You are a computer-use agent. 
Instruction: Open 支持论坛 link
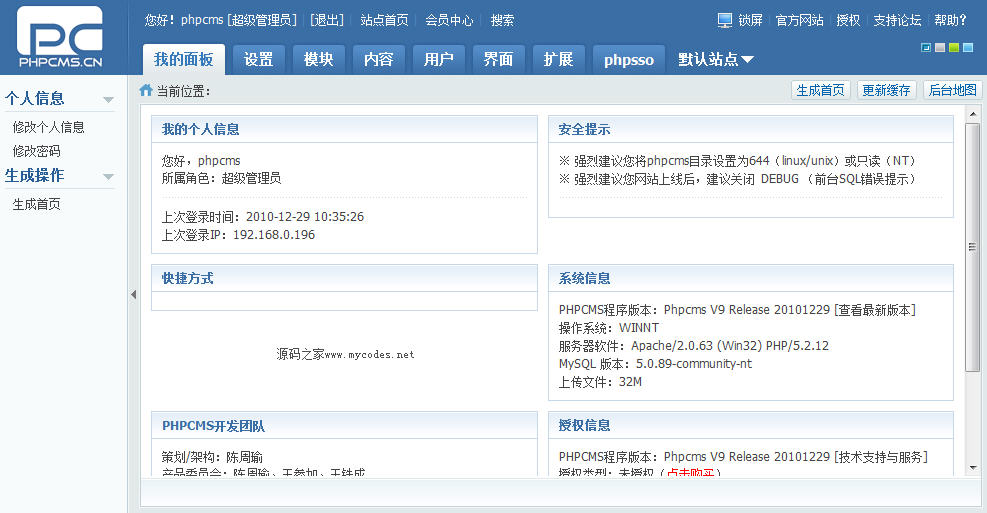click(x=897, y=20)
